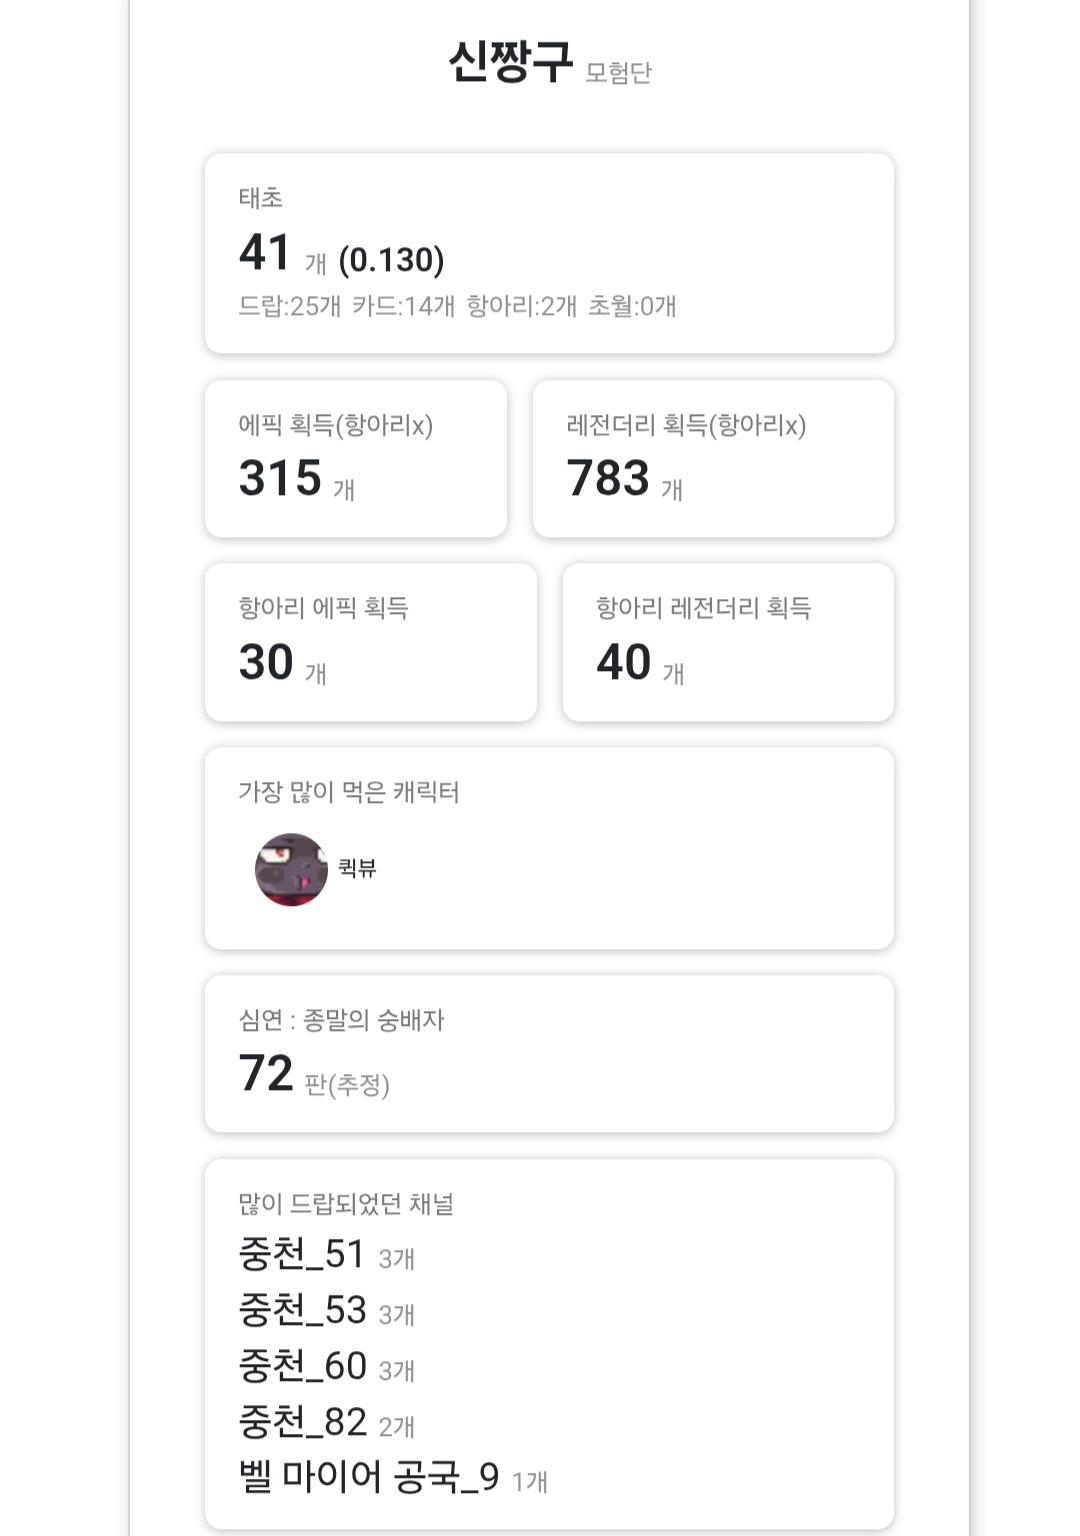Select channel entry 중천_51

click(327, 1254)
